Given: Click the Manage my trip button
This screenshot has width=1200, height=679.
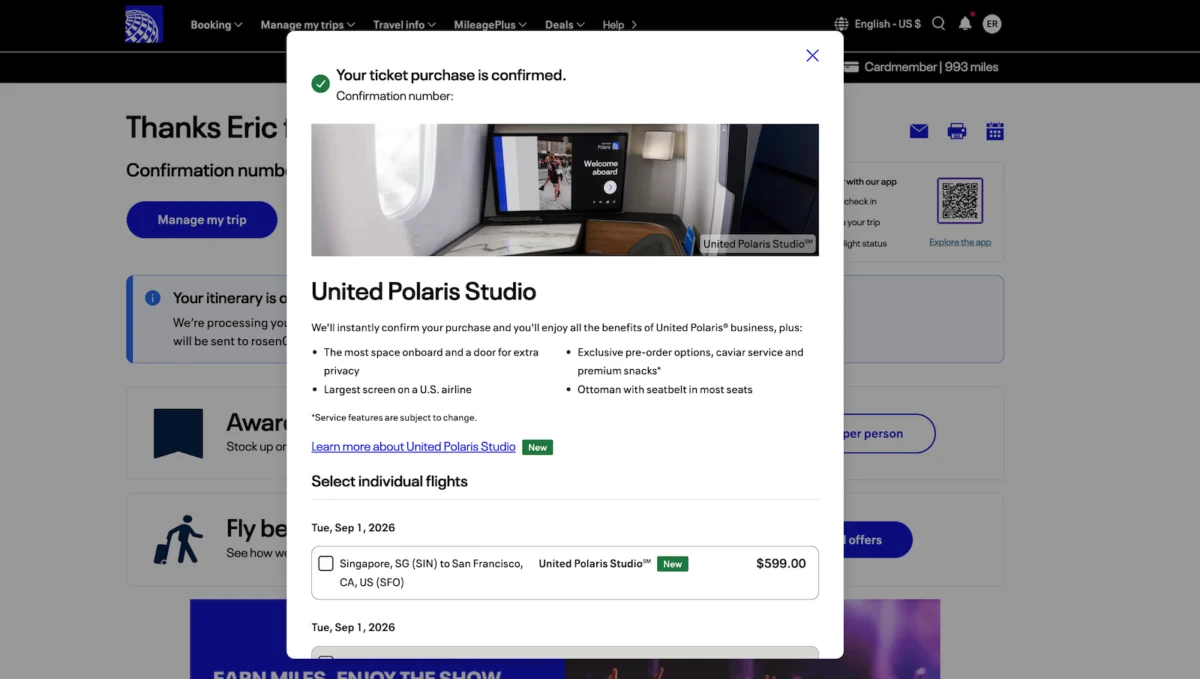Looking at the screenshot, I should [x=202, y=220].
